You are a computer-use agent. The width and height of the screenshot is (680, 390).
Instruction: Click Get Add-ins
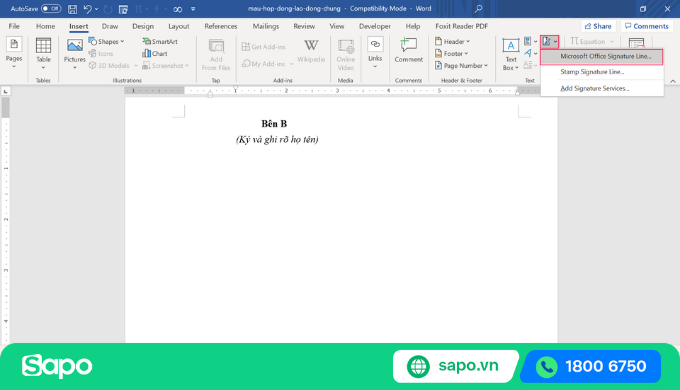(x=264, y=47)
